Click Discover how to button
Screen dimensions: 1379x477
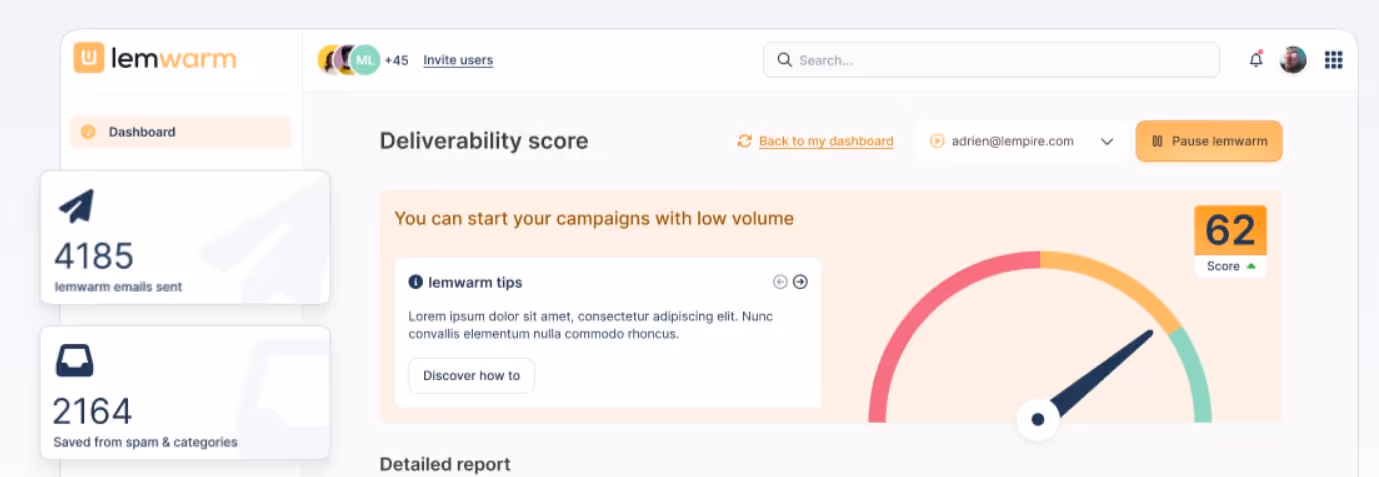coord(472,376)
